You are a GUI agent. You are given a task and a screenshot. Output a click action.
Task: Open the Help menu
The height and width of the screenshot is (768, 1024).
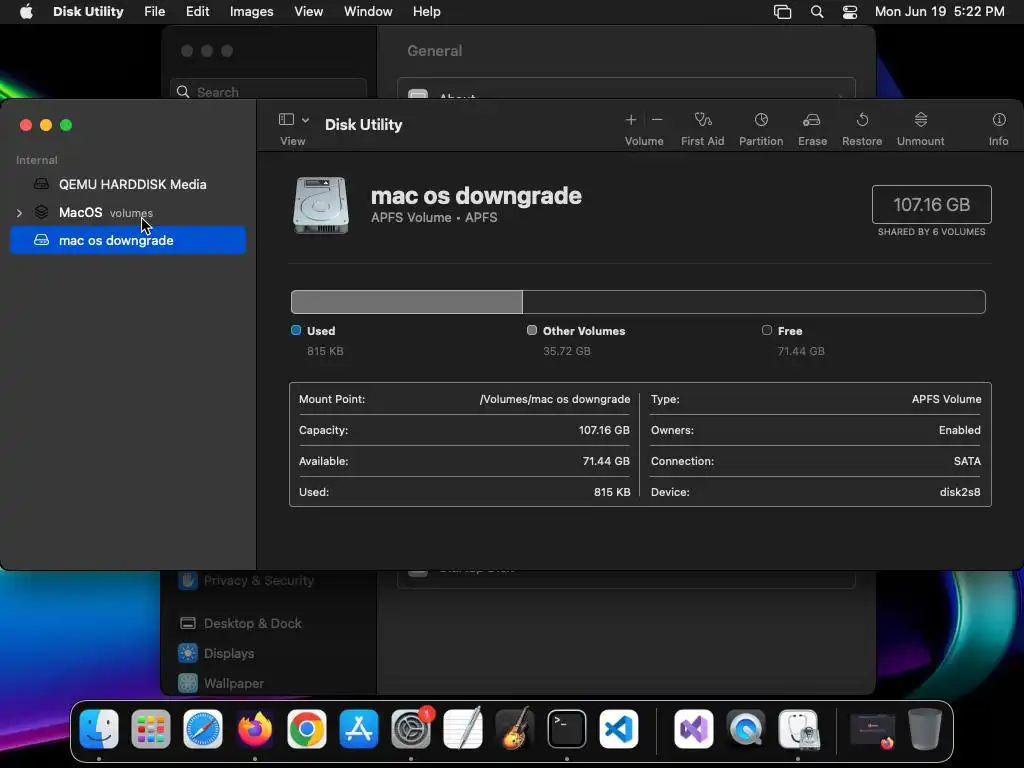click(426, 12)
